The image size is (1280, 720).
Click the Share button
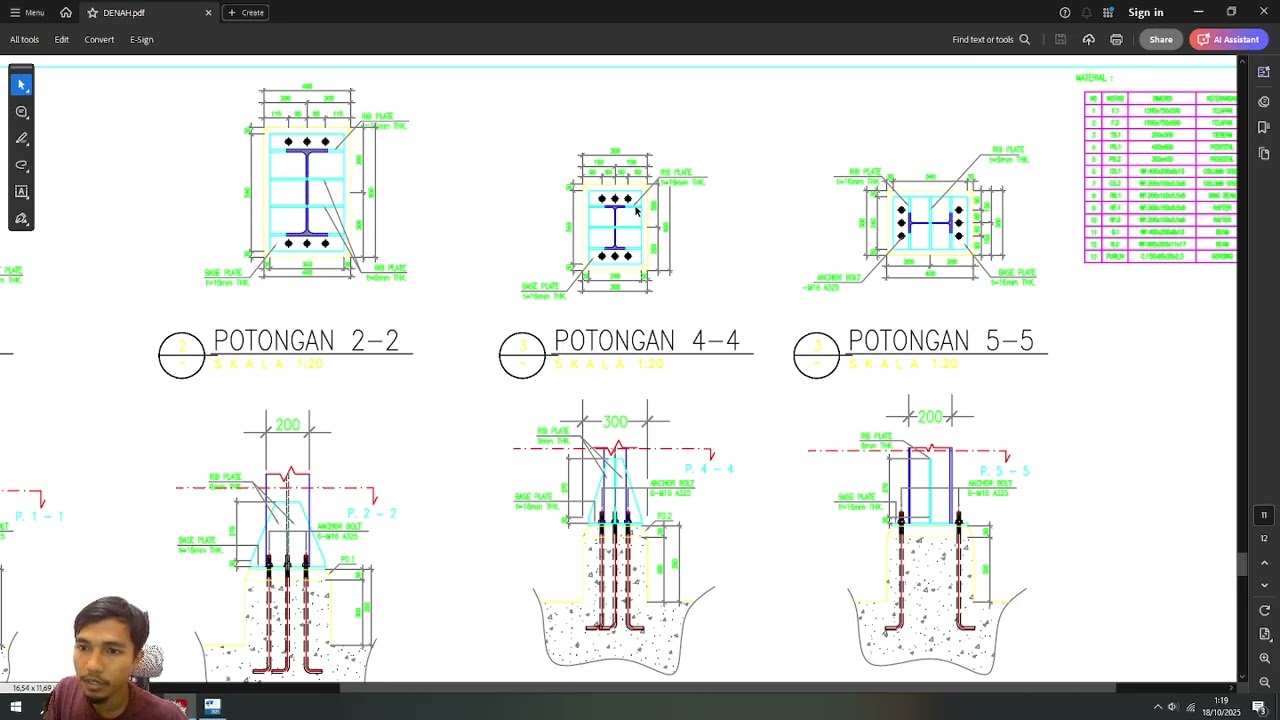pos(1161,40)
